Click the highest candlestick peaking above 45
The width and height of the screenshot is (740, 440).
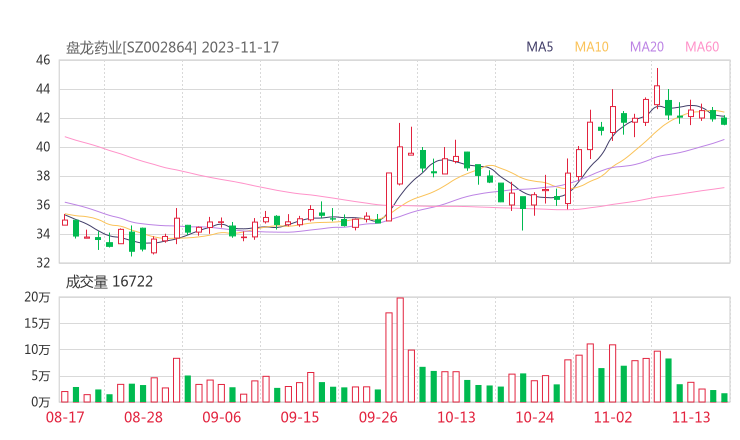point(657,90)
